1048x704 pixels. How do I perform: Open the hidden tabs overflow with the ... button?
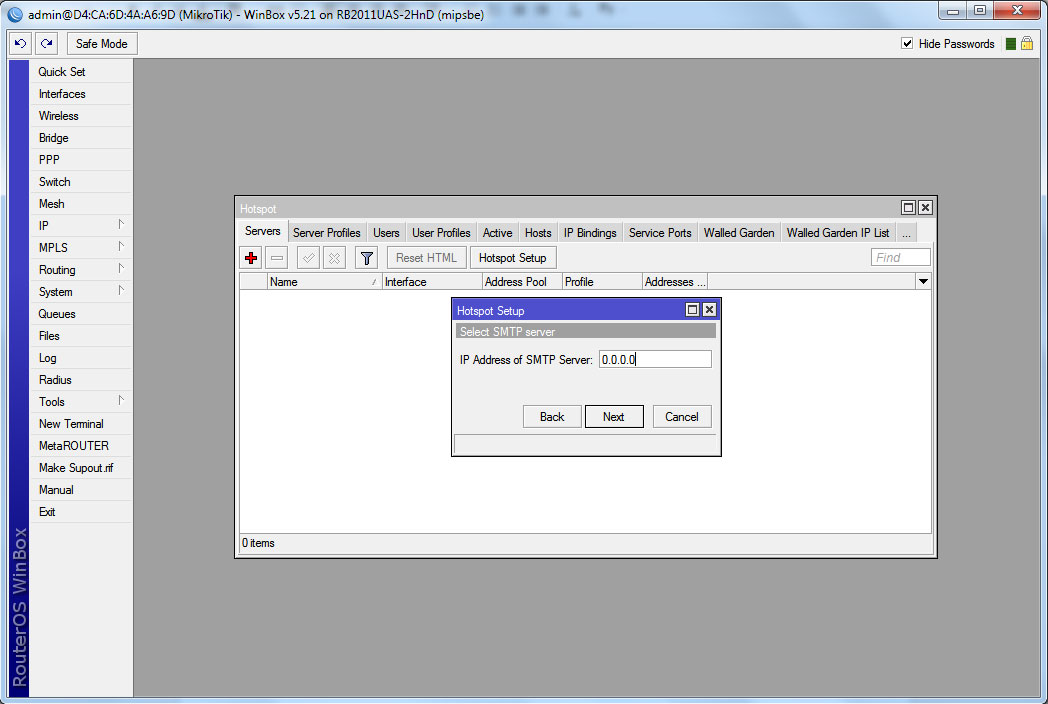(x=906, y=232)
